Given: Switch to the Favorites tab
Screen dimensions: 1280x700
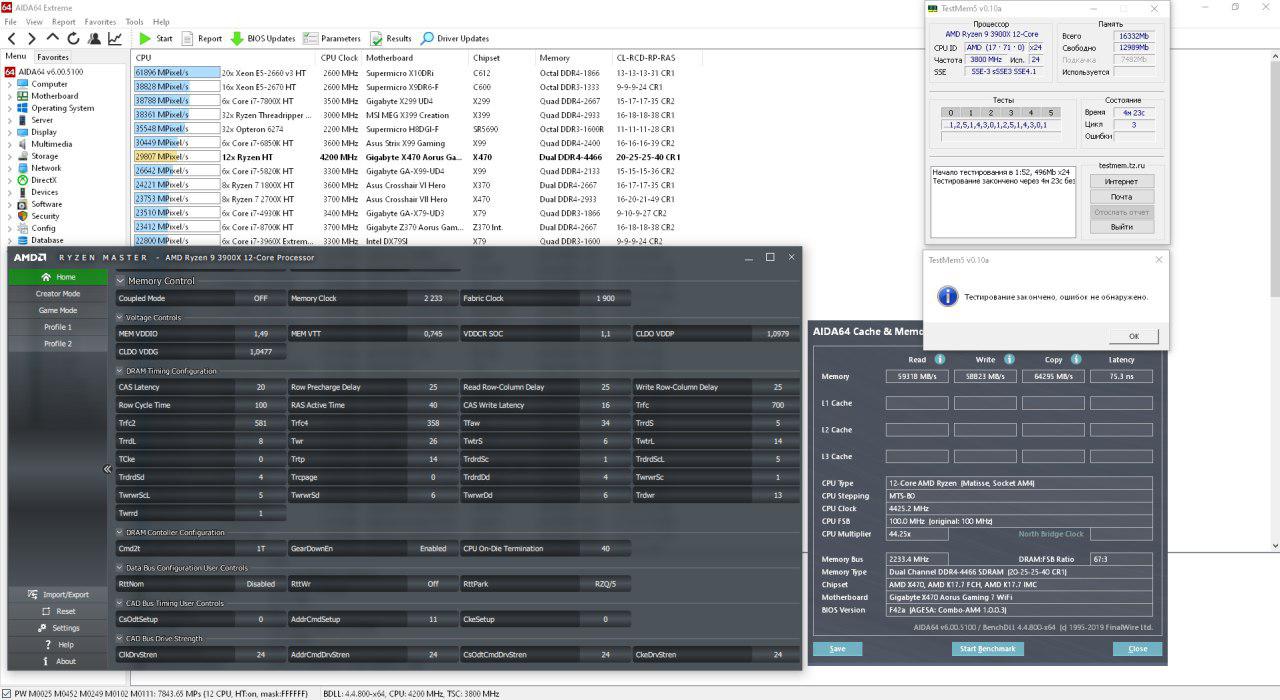Looking at the screenshot, I should pyautogui.click(x=53, y=57).
